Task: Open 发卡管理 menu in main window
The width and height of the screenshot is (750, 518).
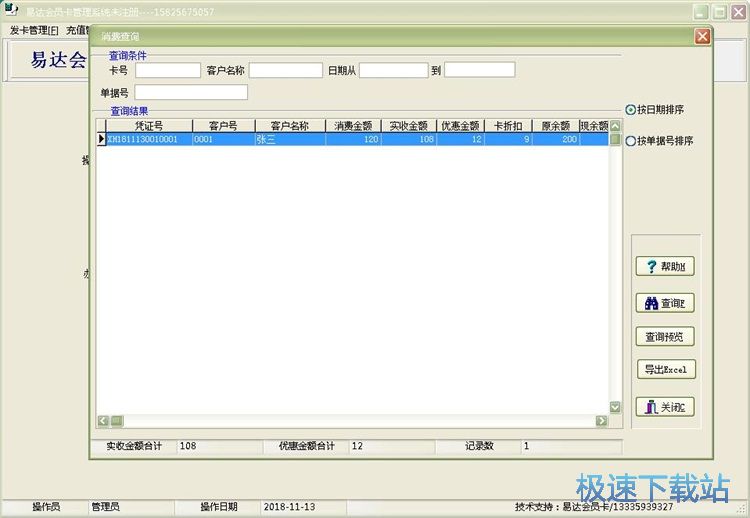Action: click(x=34, y=30)
